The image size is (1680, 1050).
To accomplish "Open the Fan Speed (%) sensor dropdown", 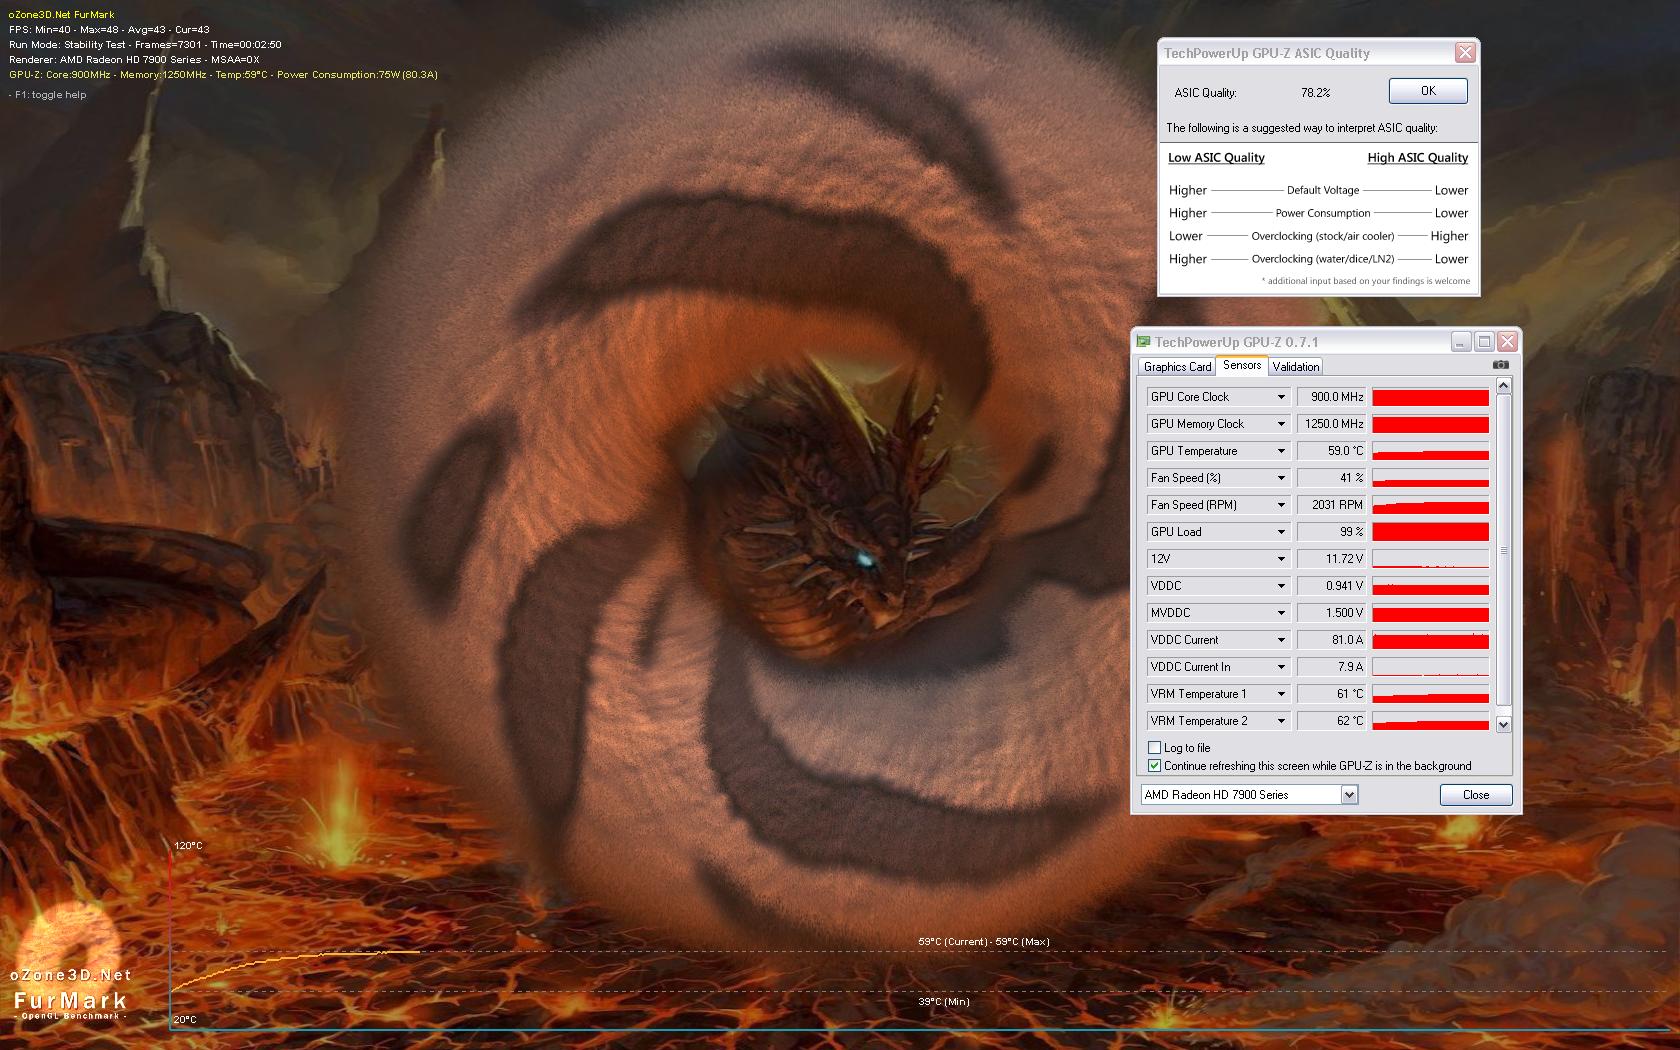I will [1281, 478].
